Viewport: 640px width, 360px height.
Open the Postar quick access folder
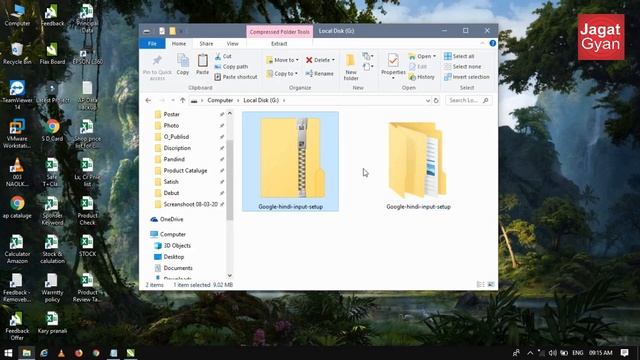[x=171, y=114]
